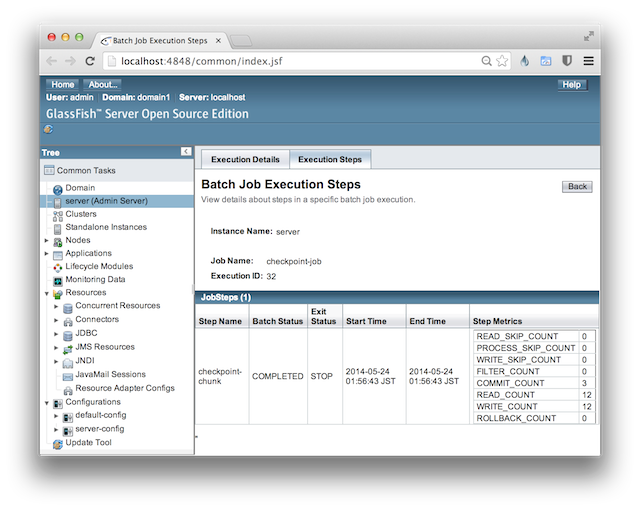640x510 pixels.
Task: Click the JavaMail Sessions envelope icon
Action: pos(68,375)
